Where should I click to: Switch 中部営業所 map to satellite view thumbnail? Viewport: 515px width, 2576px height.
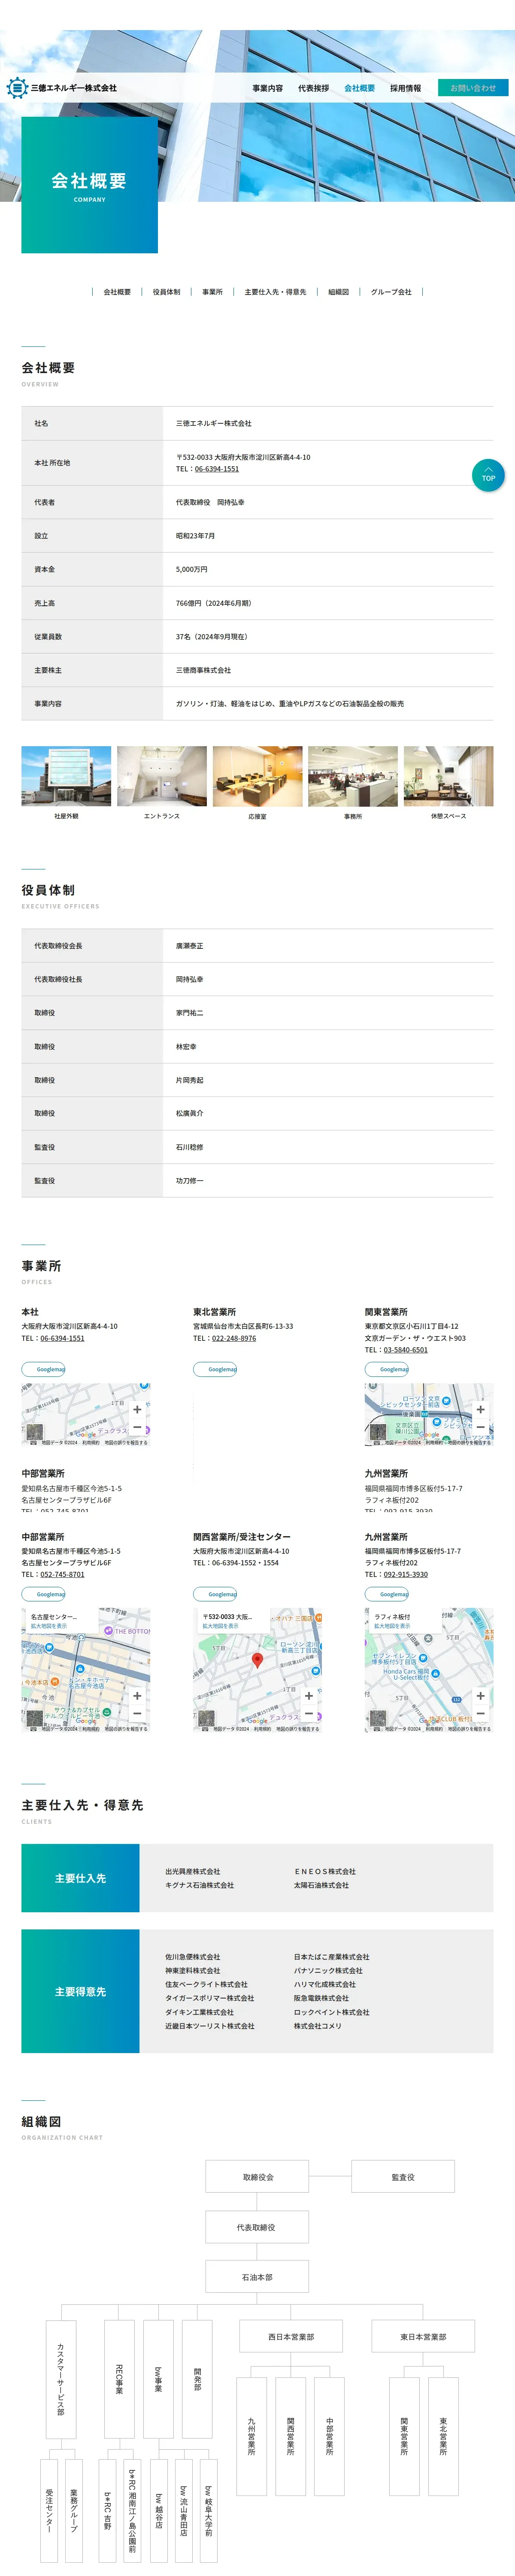(35, 1718)
